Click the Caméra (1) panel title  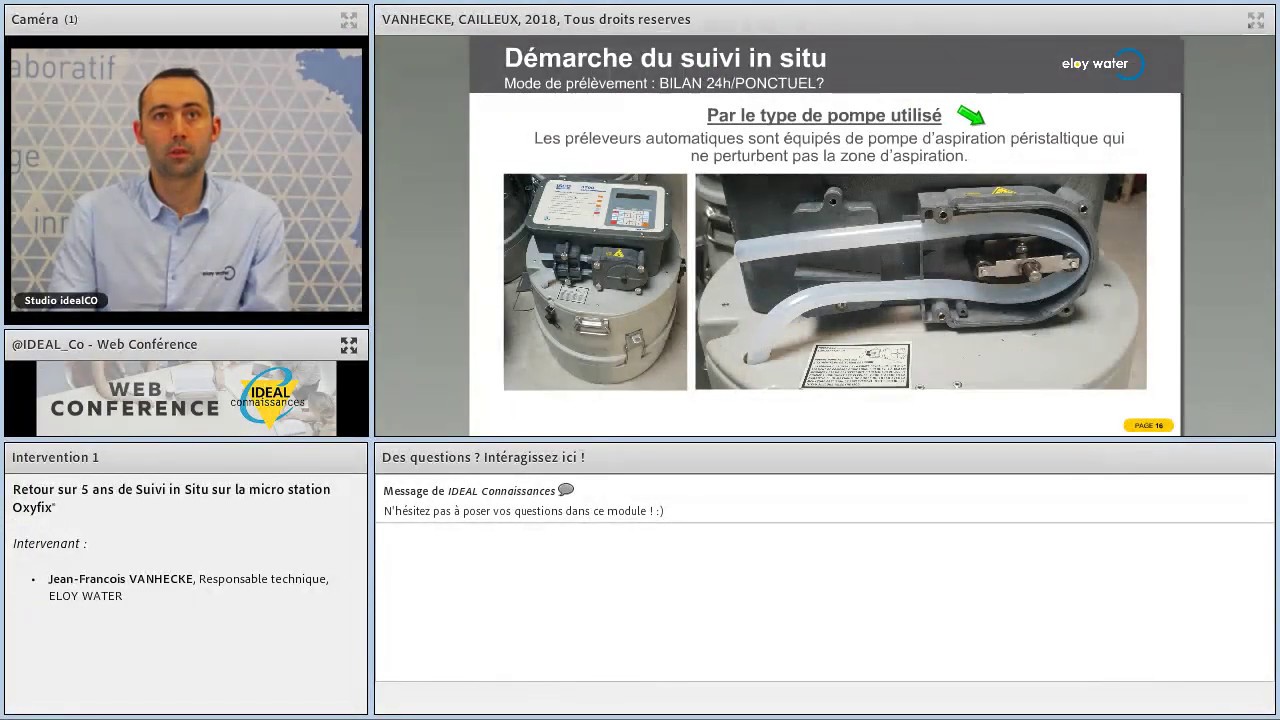(44, 19)
